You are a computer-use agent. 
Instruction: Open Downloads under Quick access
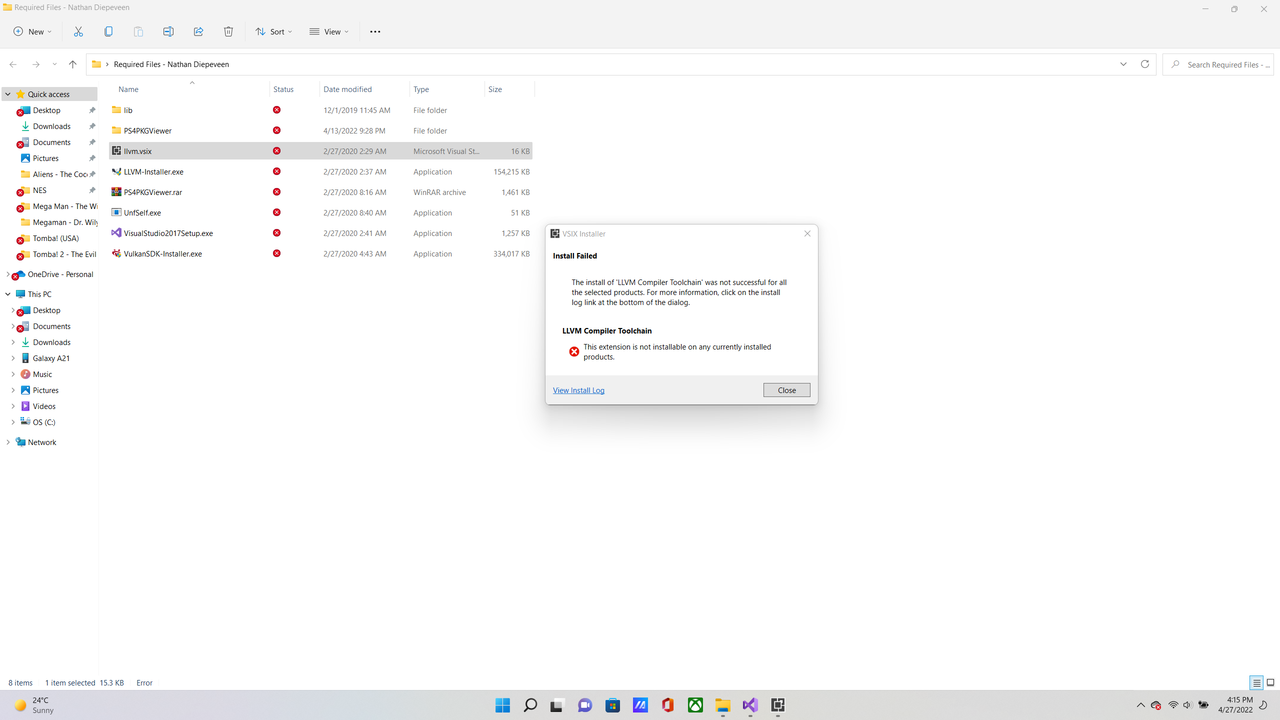pyautogui.click(x=51, y=126)
